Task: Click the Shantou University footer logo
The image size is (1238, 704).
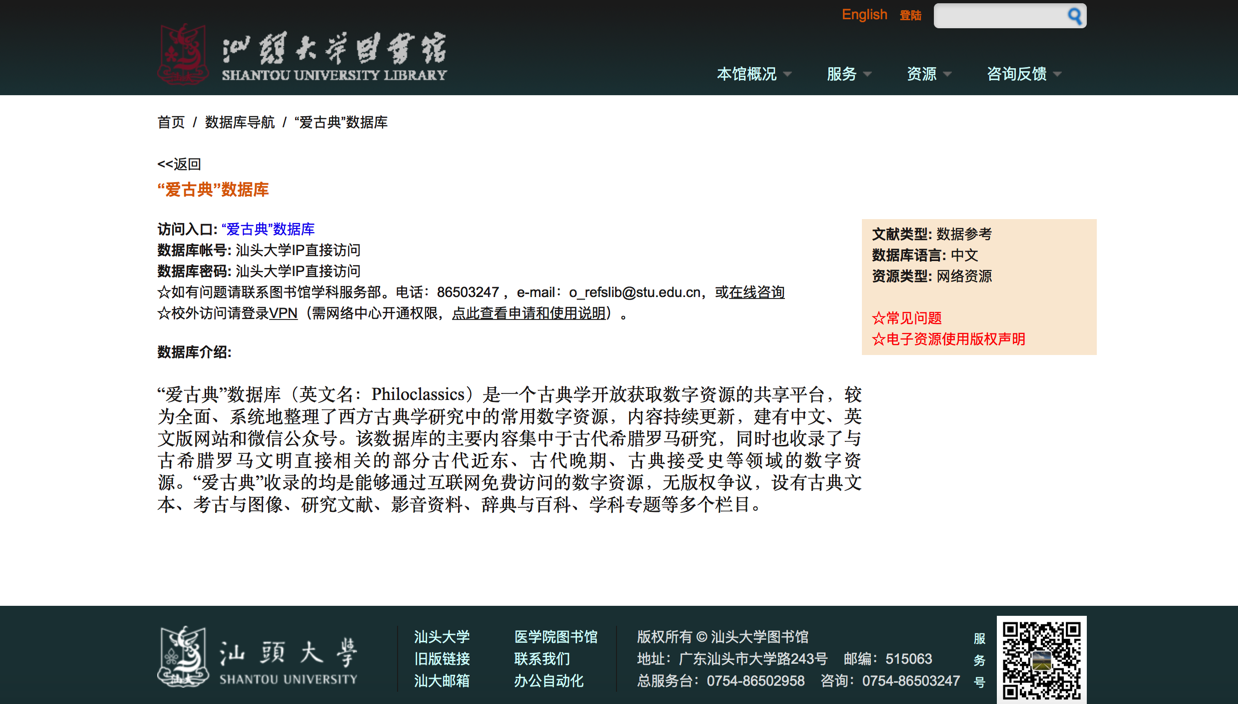Action: click(x=257, y=656)
